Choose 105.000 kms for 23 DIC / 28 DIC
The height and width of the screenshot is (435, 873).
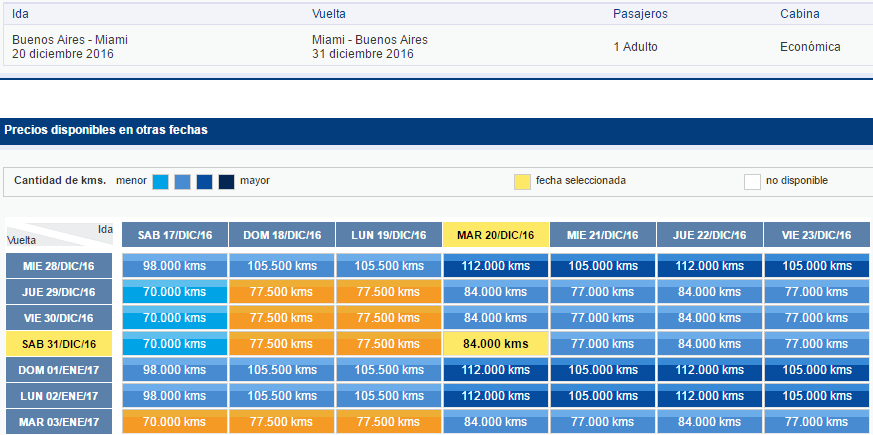[817, 266]
